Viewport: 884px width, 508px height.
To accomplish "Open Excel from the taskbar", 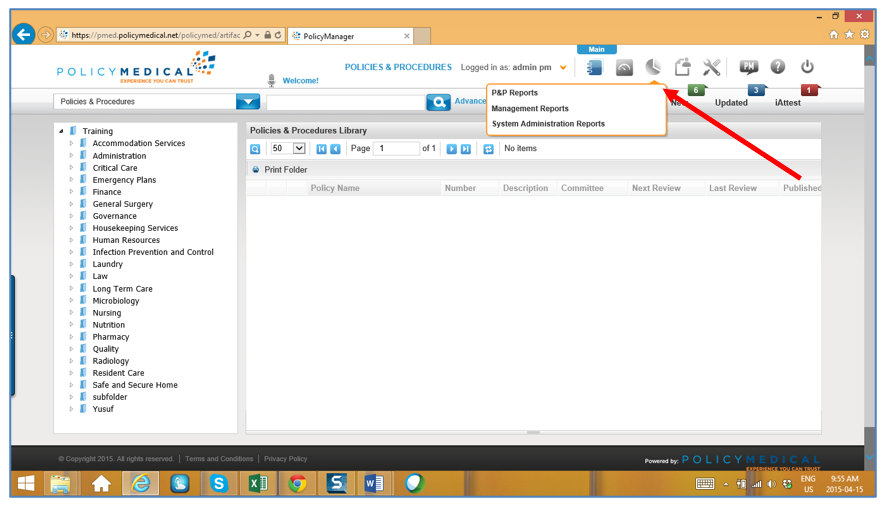I will [x=258, y=484].
